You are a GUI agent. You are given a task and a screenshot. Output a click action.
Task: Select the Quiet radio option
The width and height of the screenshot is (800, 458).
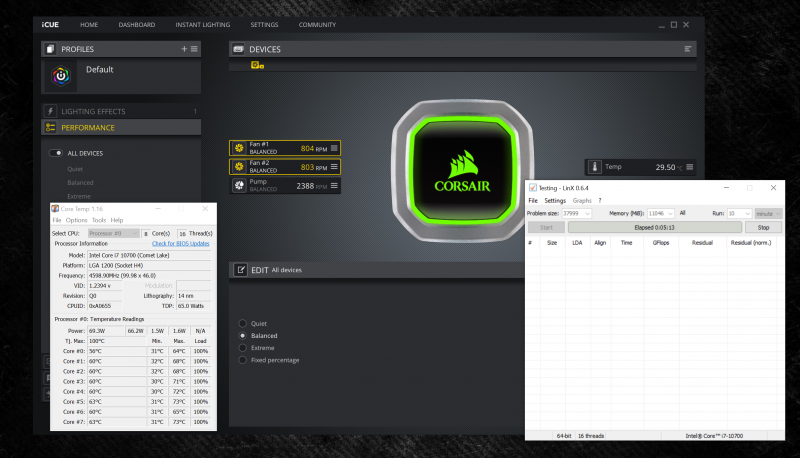[x=242, y=323]
